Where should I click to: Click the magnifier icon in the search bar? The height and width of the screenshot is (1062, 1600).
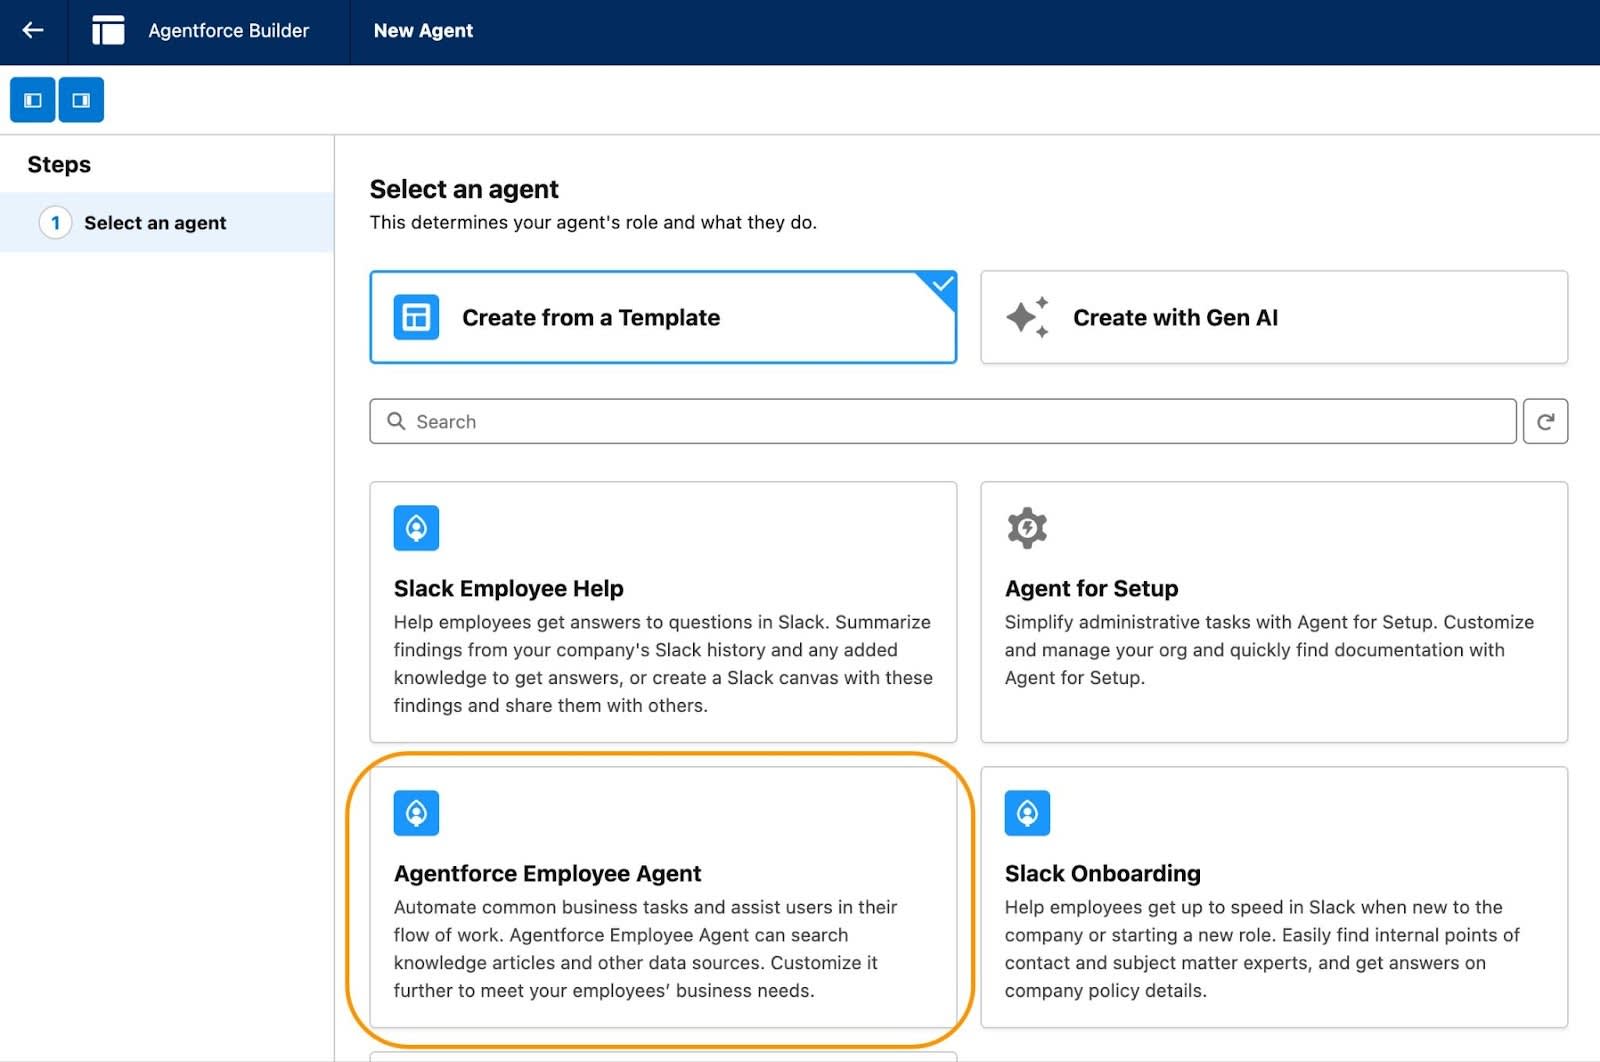click(x=397, y=421)
